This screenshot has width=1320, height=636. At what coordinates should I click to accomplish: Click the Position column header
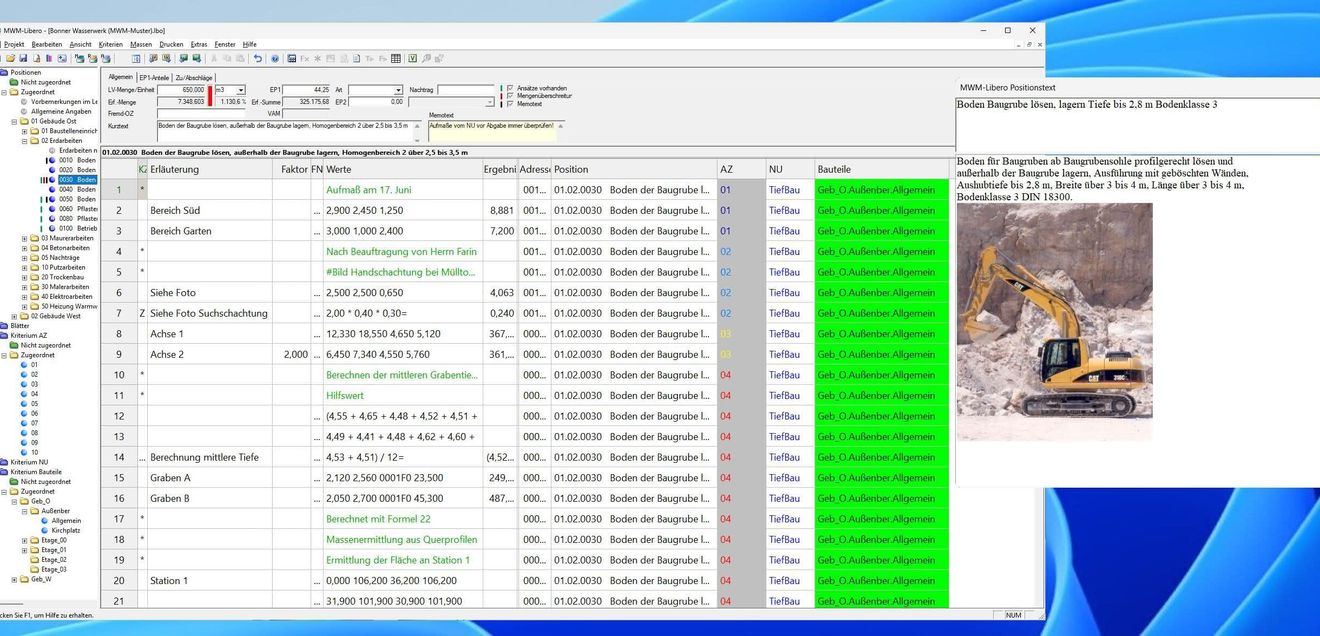tap(633, 169)
